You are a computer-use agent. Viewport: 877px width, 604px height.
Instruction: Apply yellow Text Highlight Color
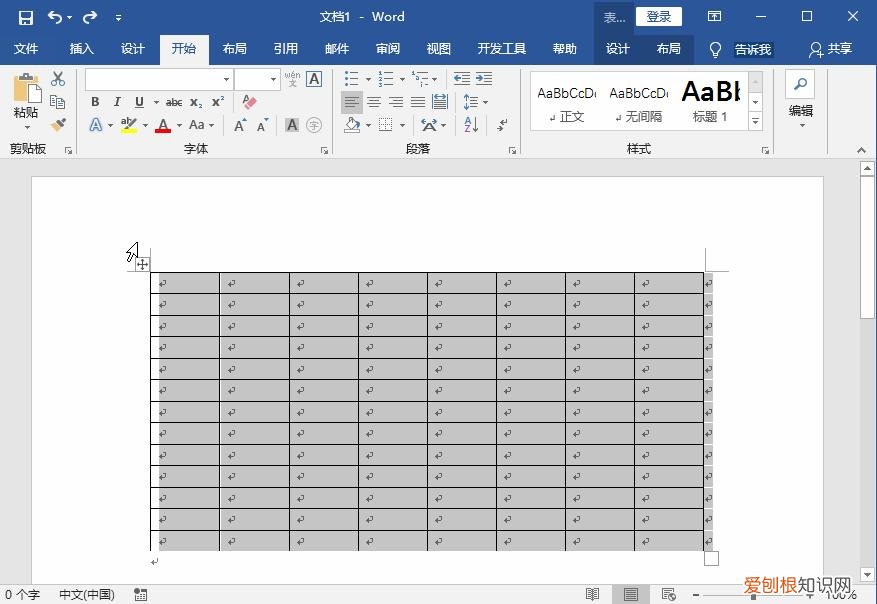[129, 123]
